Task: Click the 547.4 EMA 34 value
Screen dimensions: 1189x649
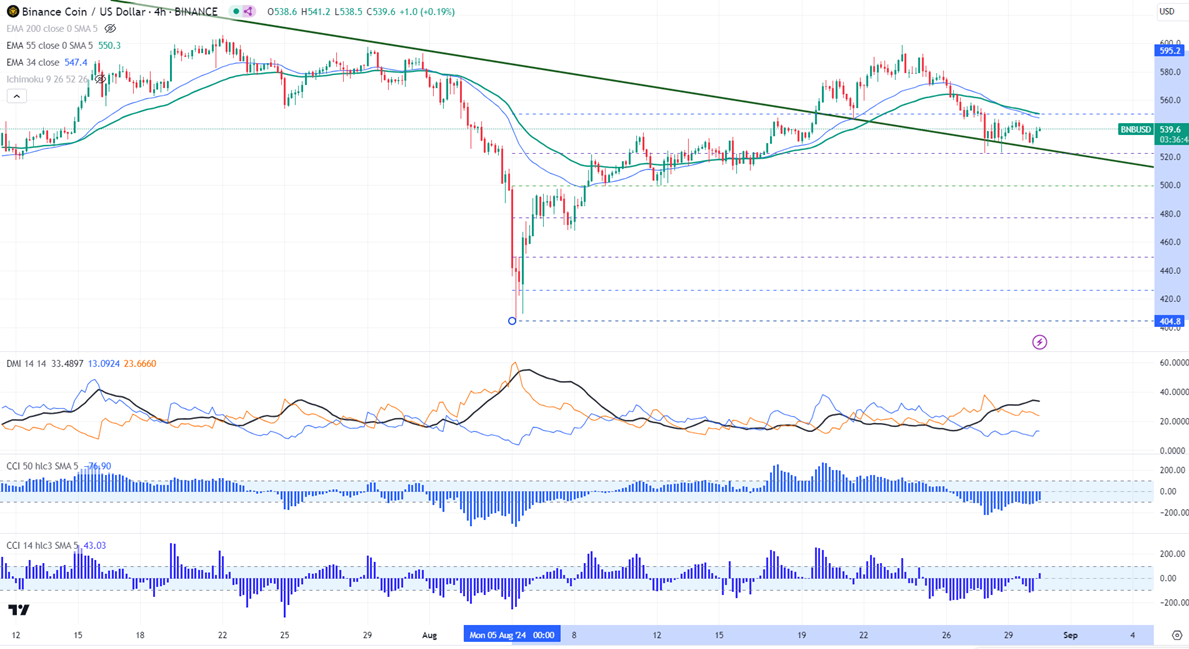Action: click(x=75, y=62)
